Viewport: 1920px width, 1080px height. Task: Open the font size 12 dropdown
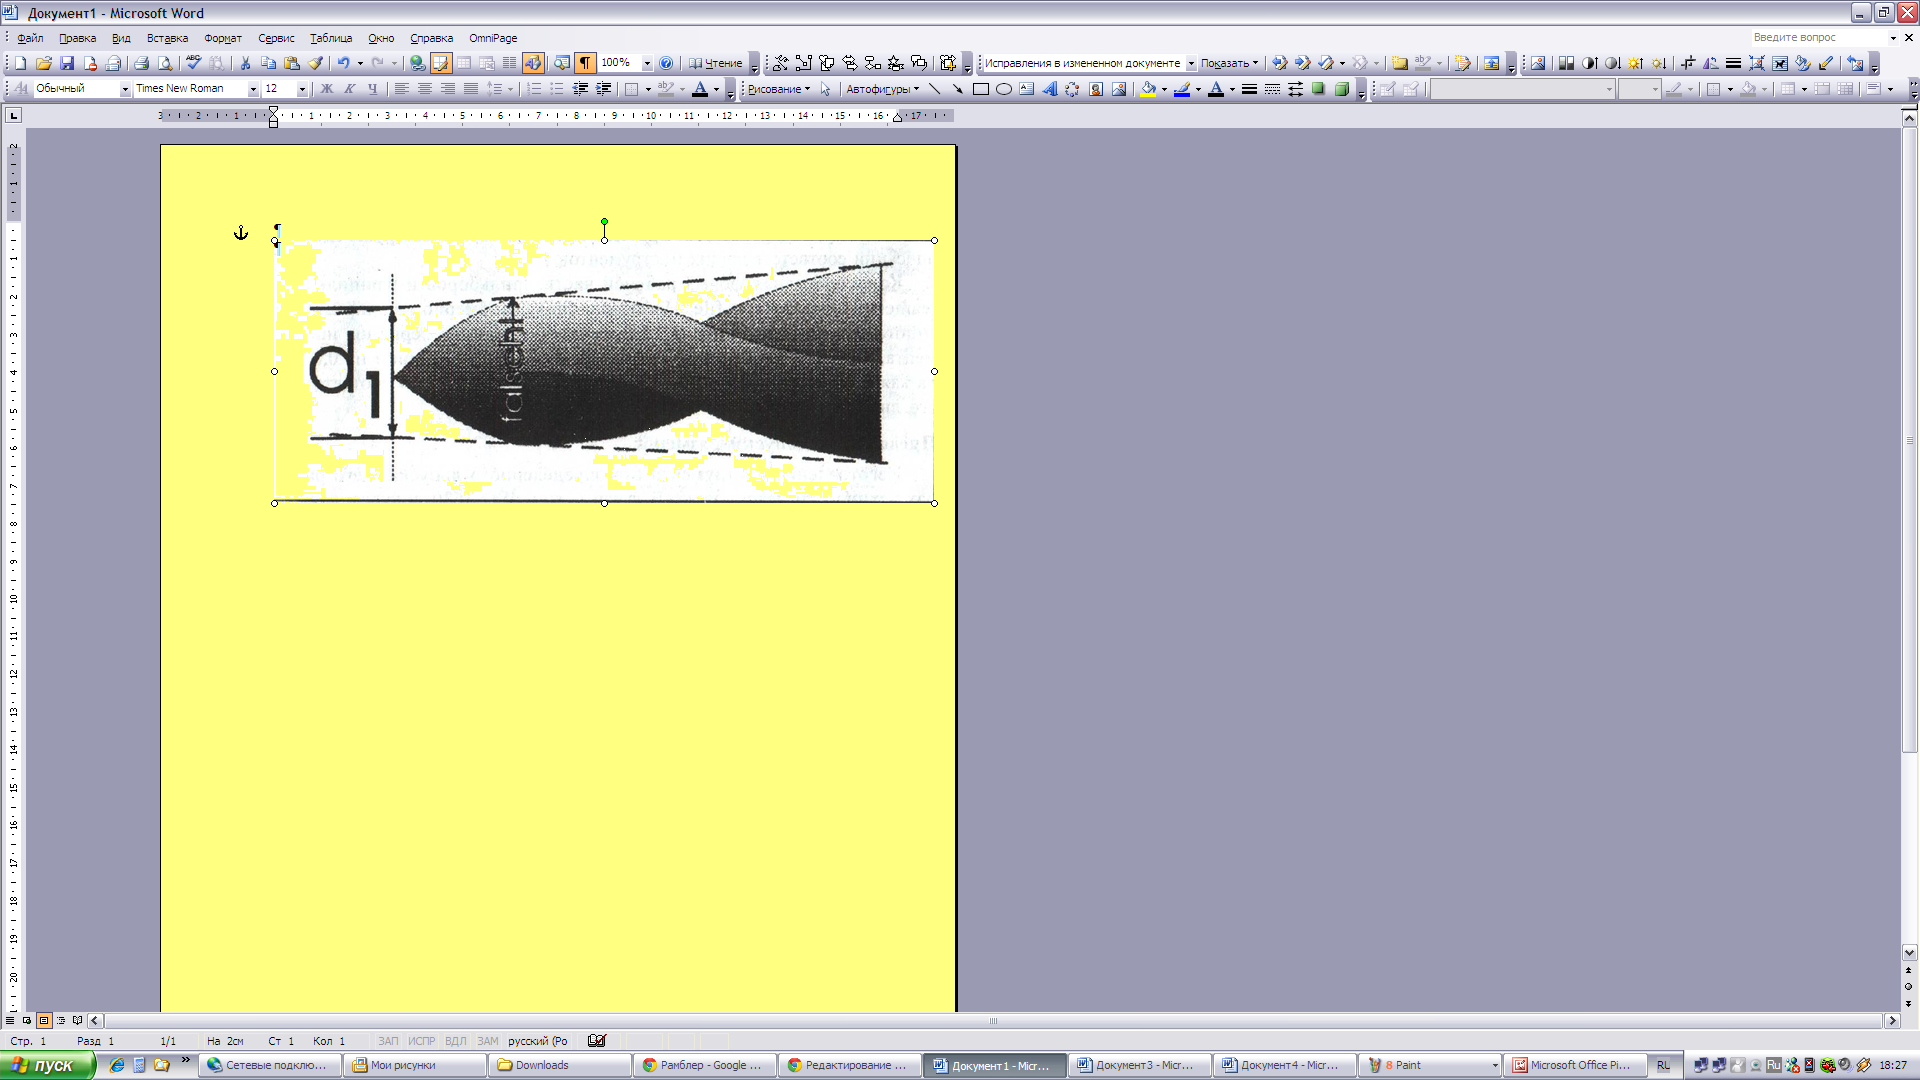tap(302, 89)
